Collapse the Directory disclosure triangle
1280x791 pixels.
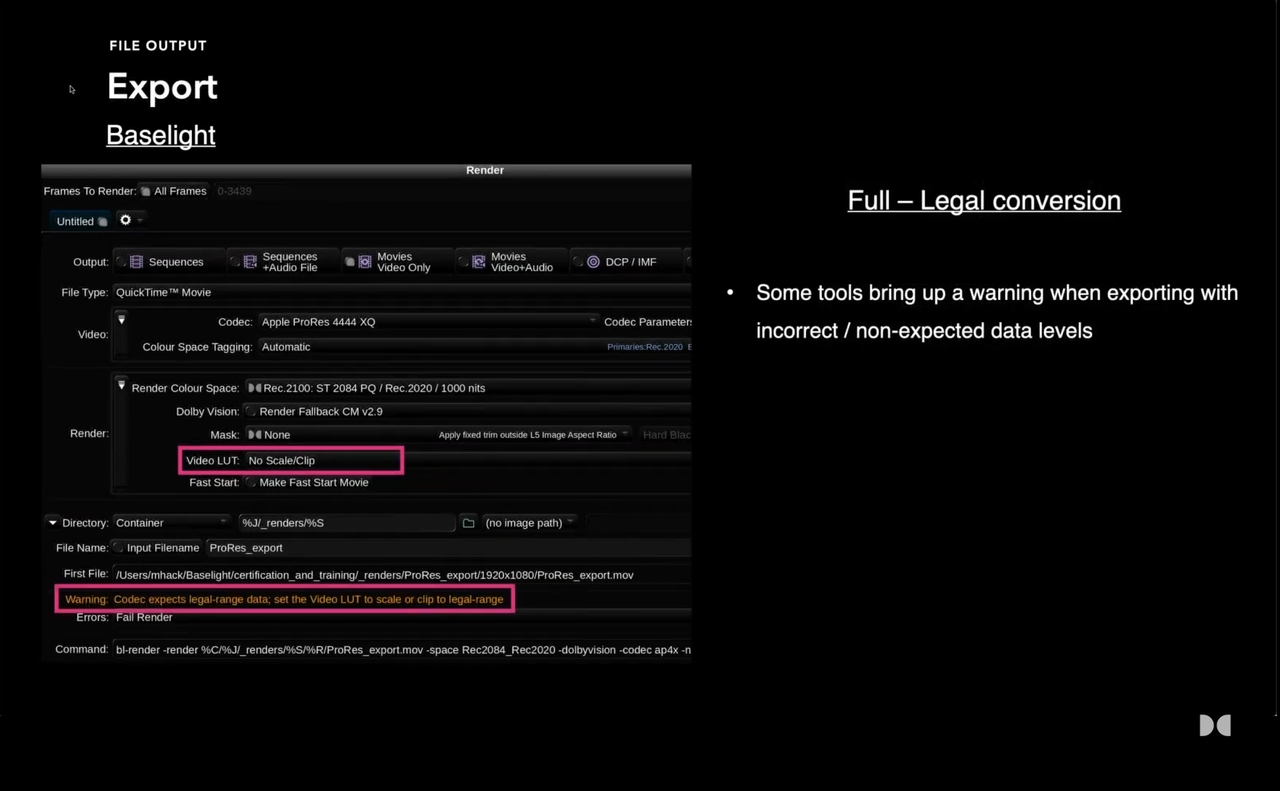(x=52, y=523)
